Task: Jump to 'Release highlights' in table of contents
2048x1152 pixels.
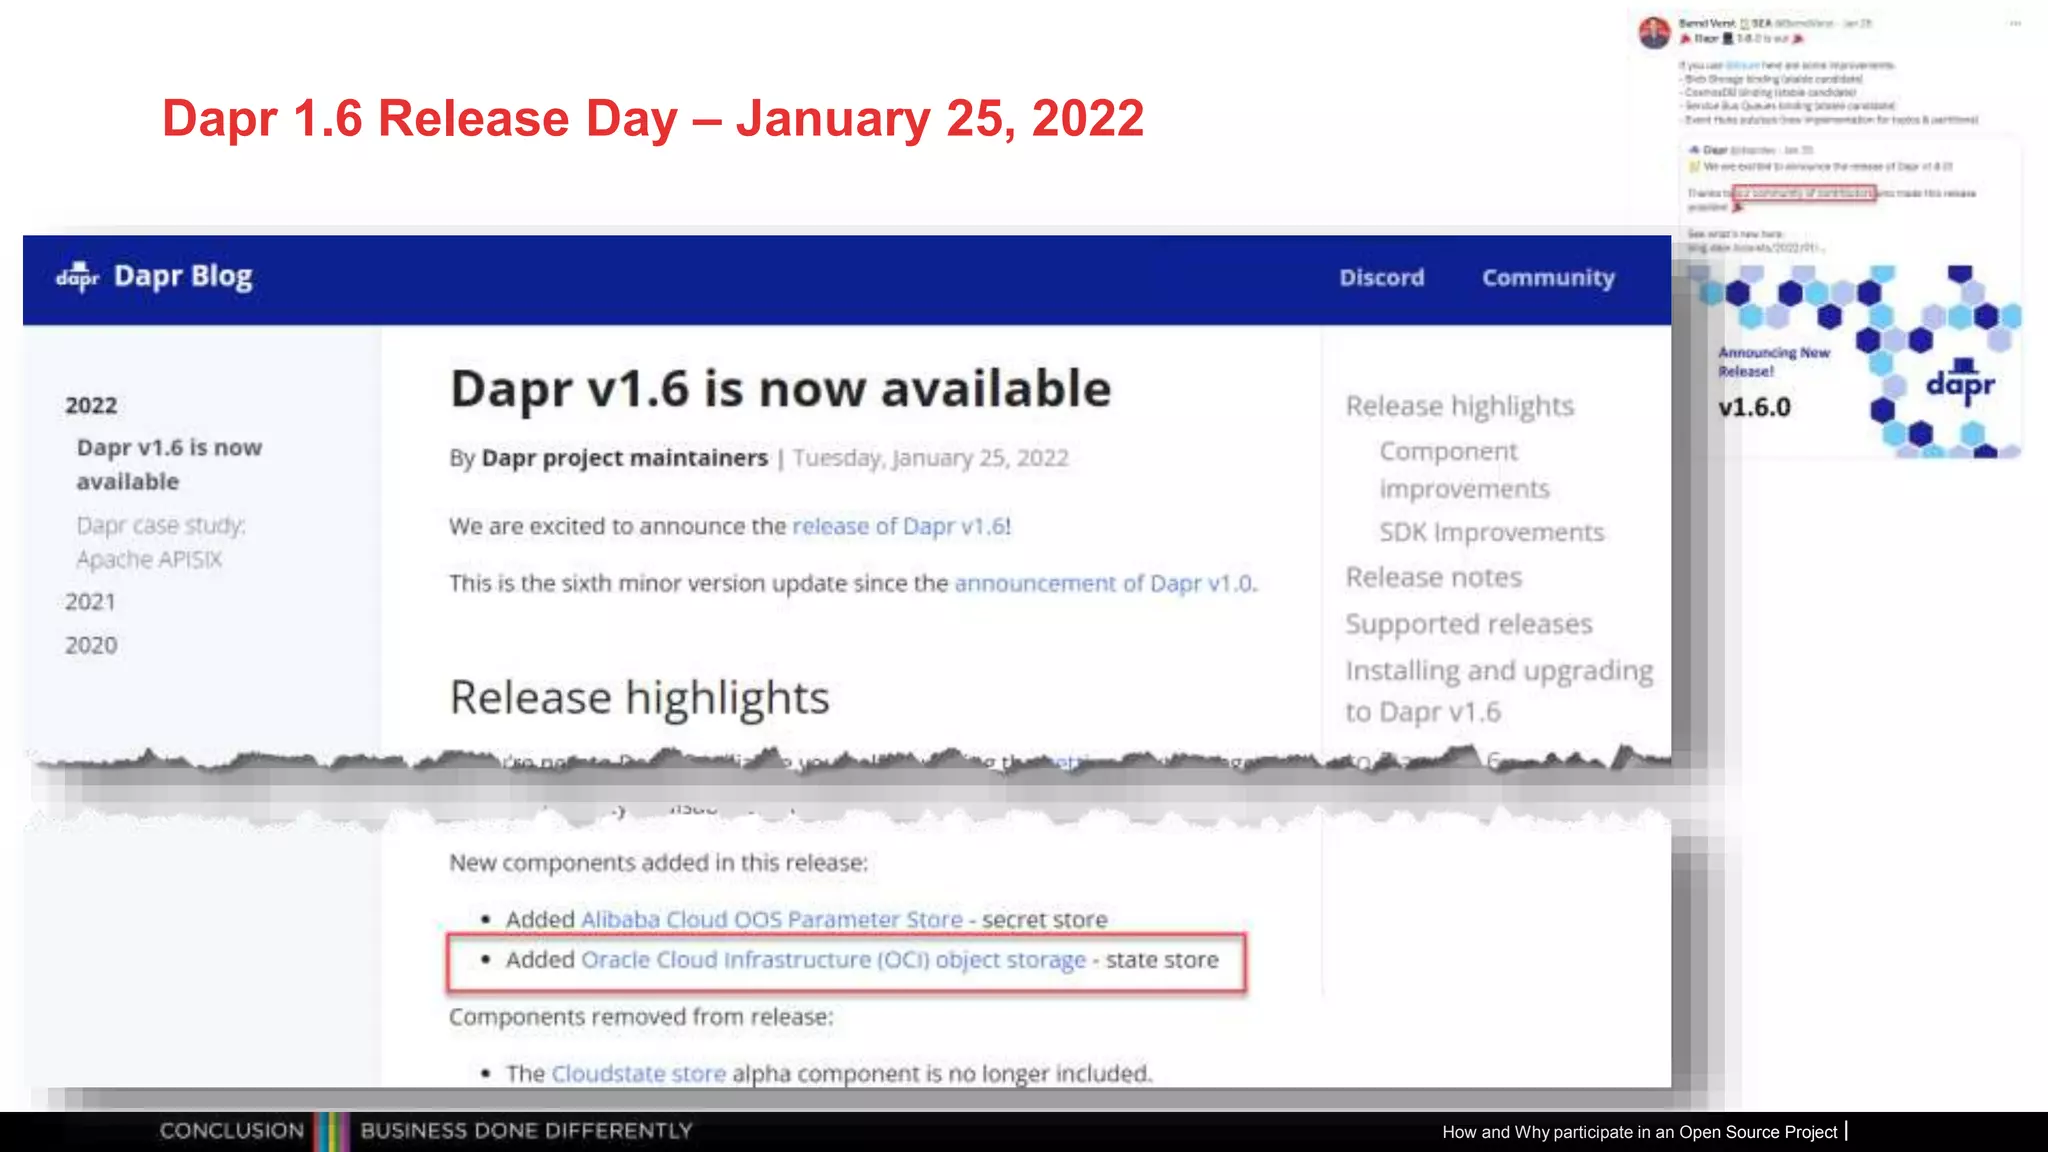Action: [x=1460, y=406]
